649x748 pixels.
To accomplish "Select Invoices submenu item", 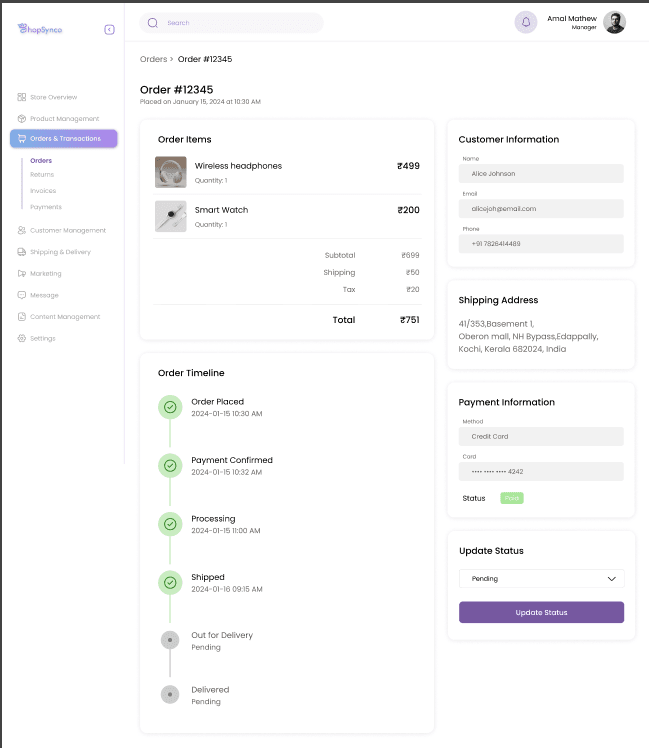I will [x=43, y=191].
